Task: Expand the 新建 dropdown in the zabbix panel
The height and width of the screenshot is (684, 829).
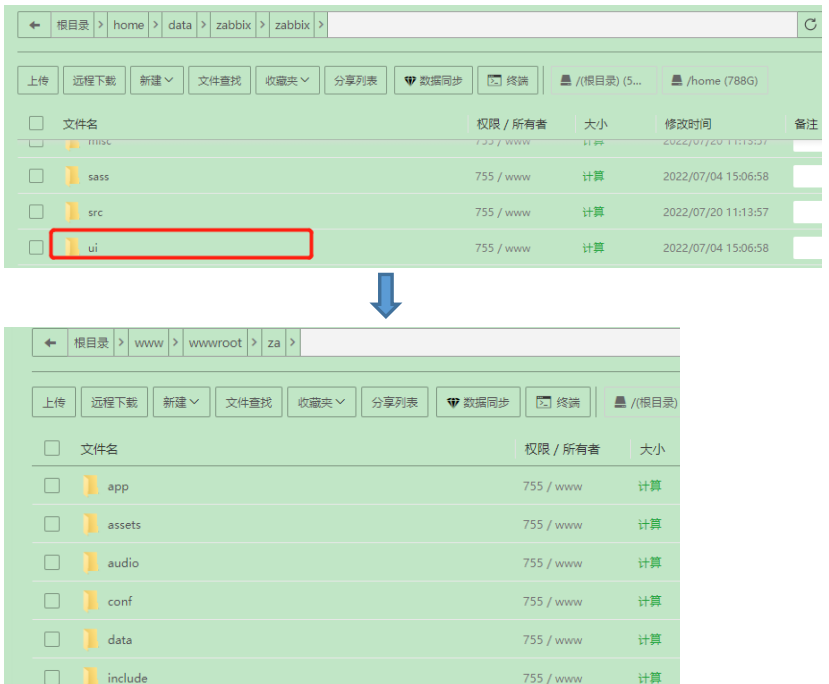Action: [157, 81]
